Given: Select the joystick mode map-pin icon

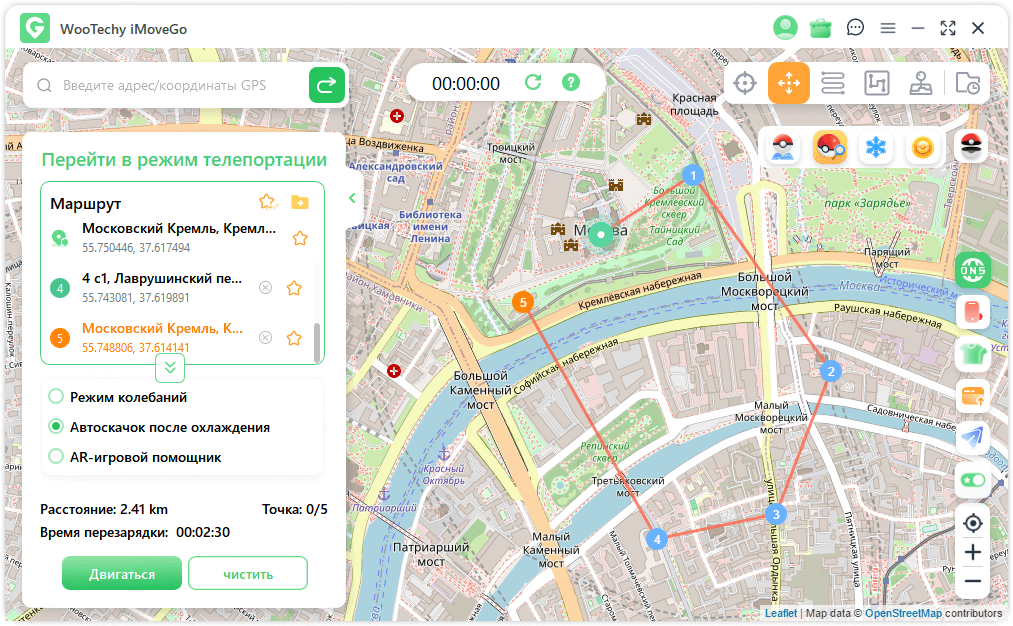Looking at the screenshot, I should (921, 83).
